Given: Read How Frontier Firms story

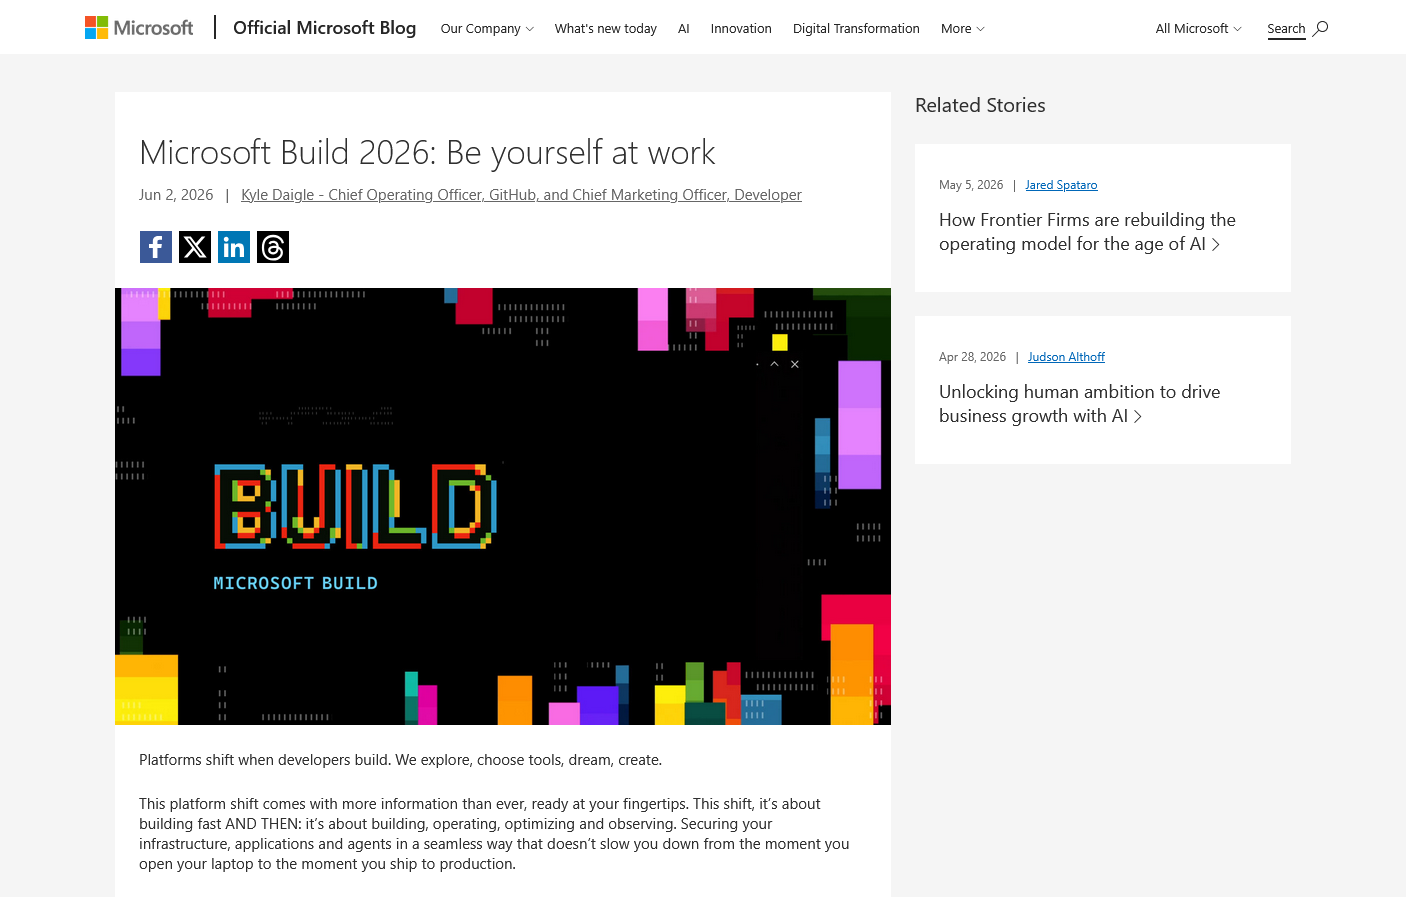Looking at the screenshot, I should (1087, 232).
